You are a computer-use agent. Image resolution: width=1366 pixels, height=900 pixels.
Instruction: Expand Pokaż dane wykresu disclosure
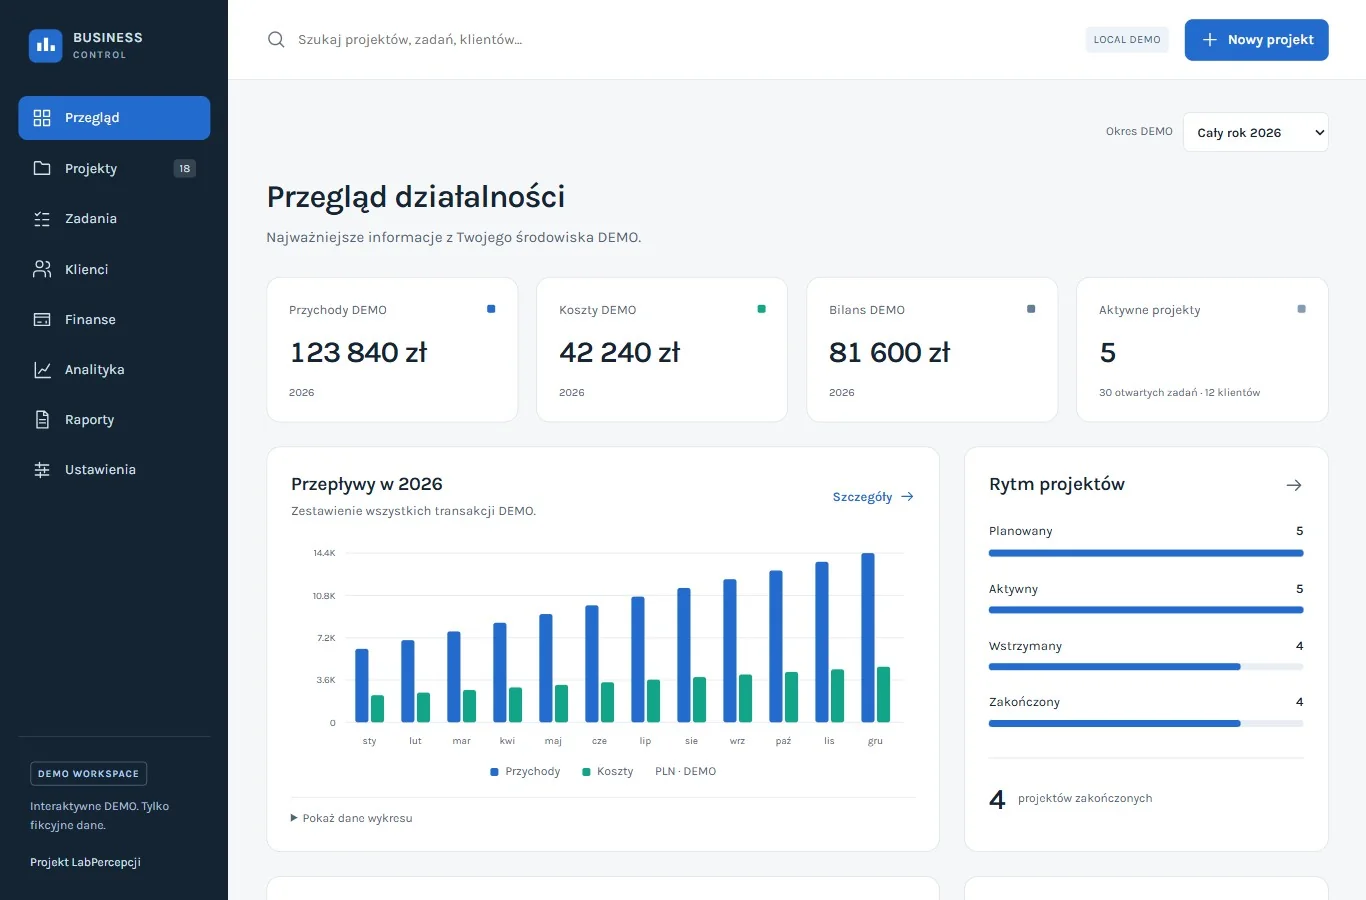pos(352,818)
